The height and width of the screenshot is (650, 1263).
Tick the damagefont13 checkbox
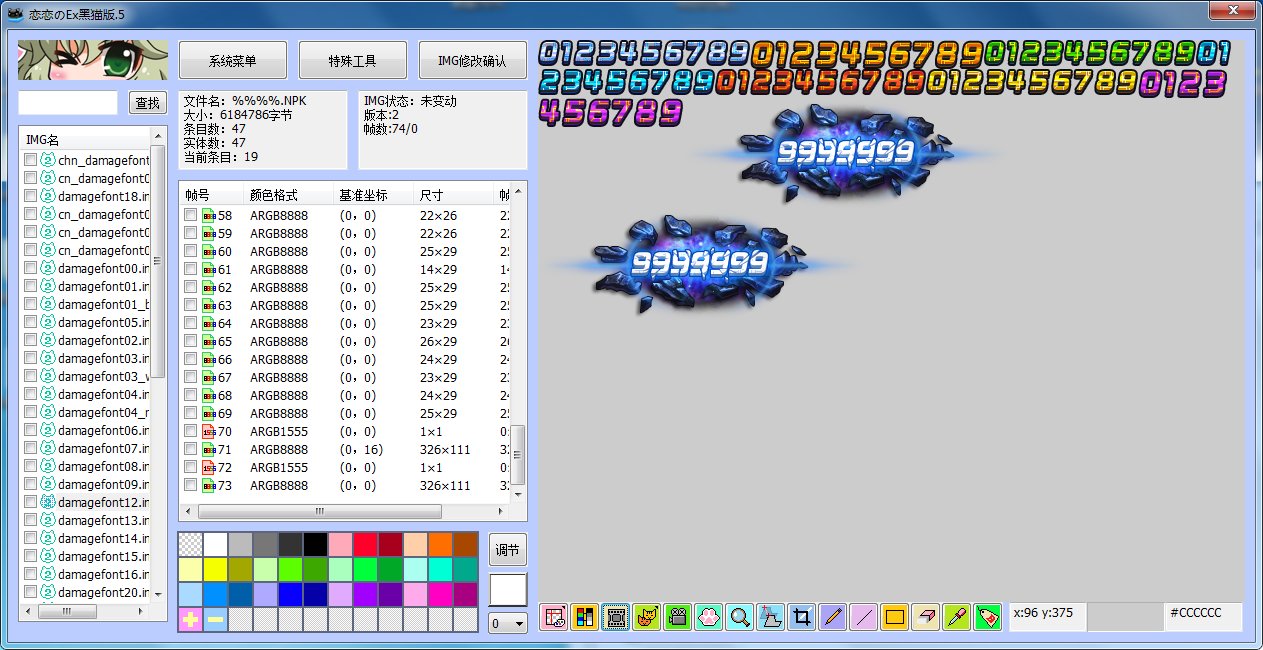30,520
